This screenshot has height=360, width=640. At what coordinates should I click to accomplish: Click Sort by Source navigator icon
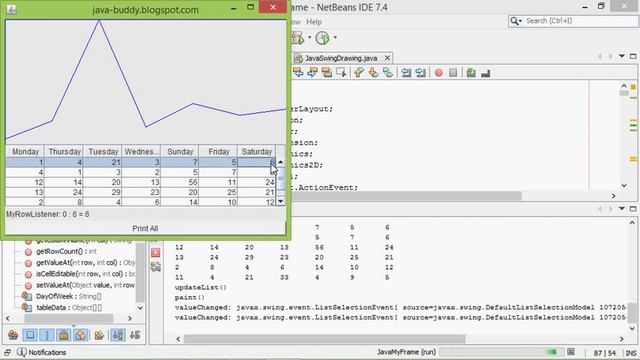tap(135, 335)
